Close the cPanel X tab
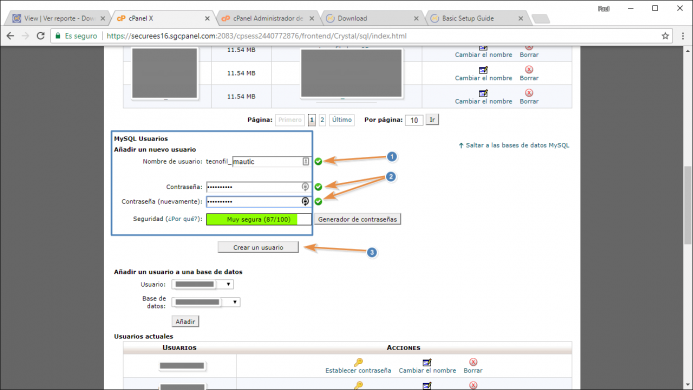Viewport: 693px width, 390px height. click(207, 18)
